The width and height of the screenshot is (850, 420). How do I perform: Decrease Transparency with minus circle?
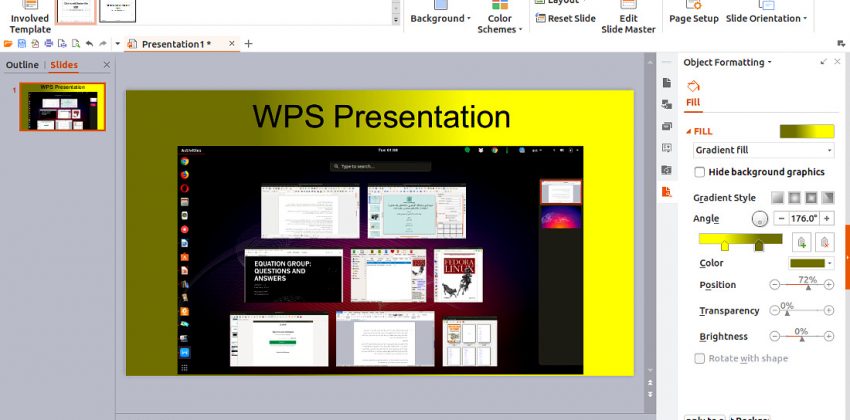click(775, 311)
